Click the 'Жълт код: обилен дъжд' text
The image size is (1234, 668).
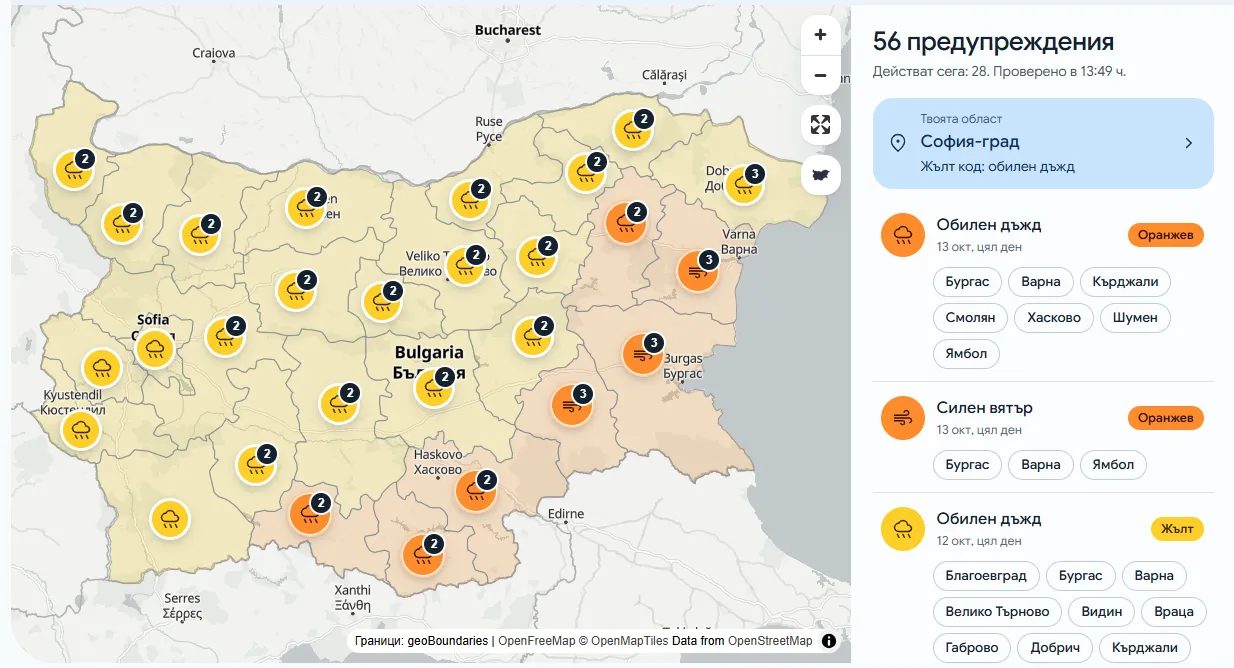pos(998,166)
